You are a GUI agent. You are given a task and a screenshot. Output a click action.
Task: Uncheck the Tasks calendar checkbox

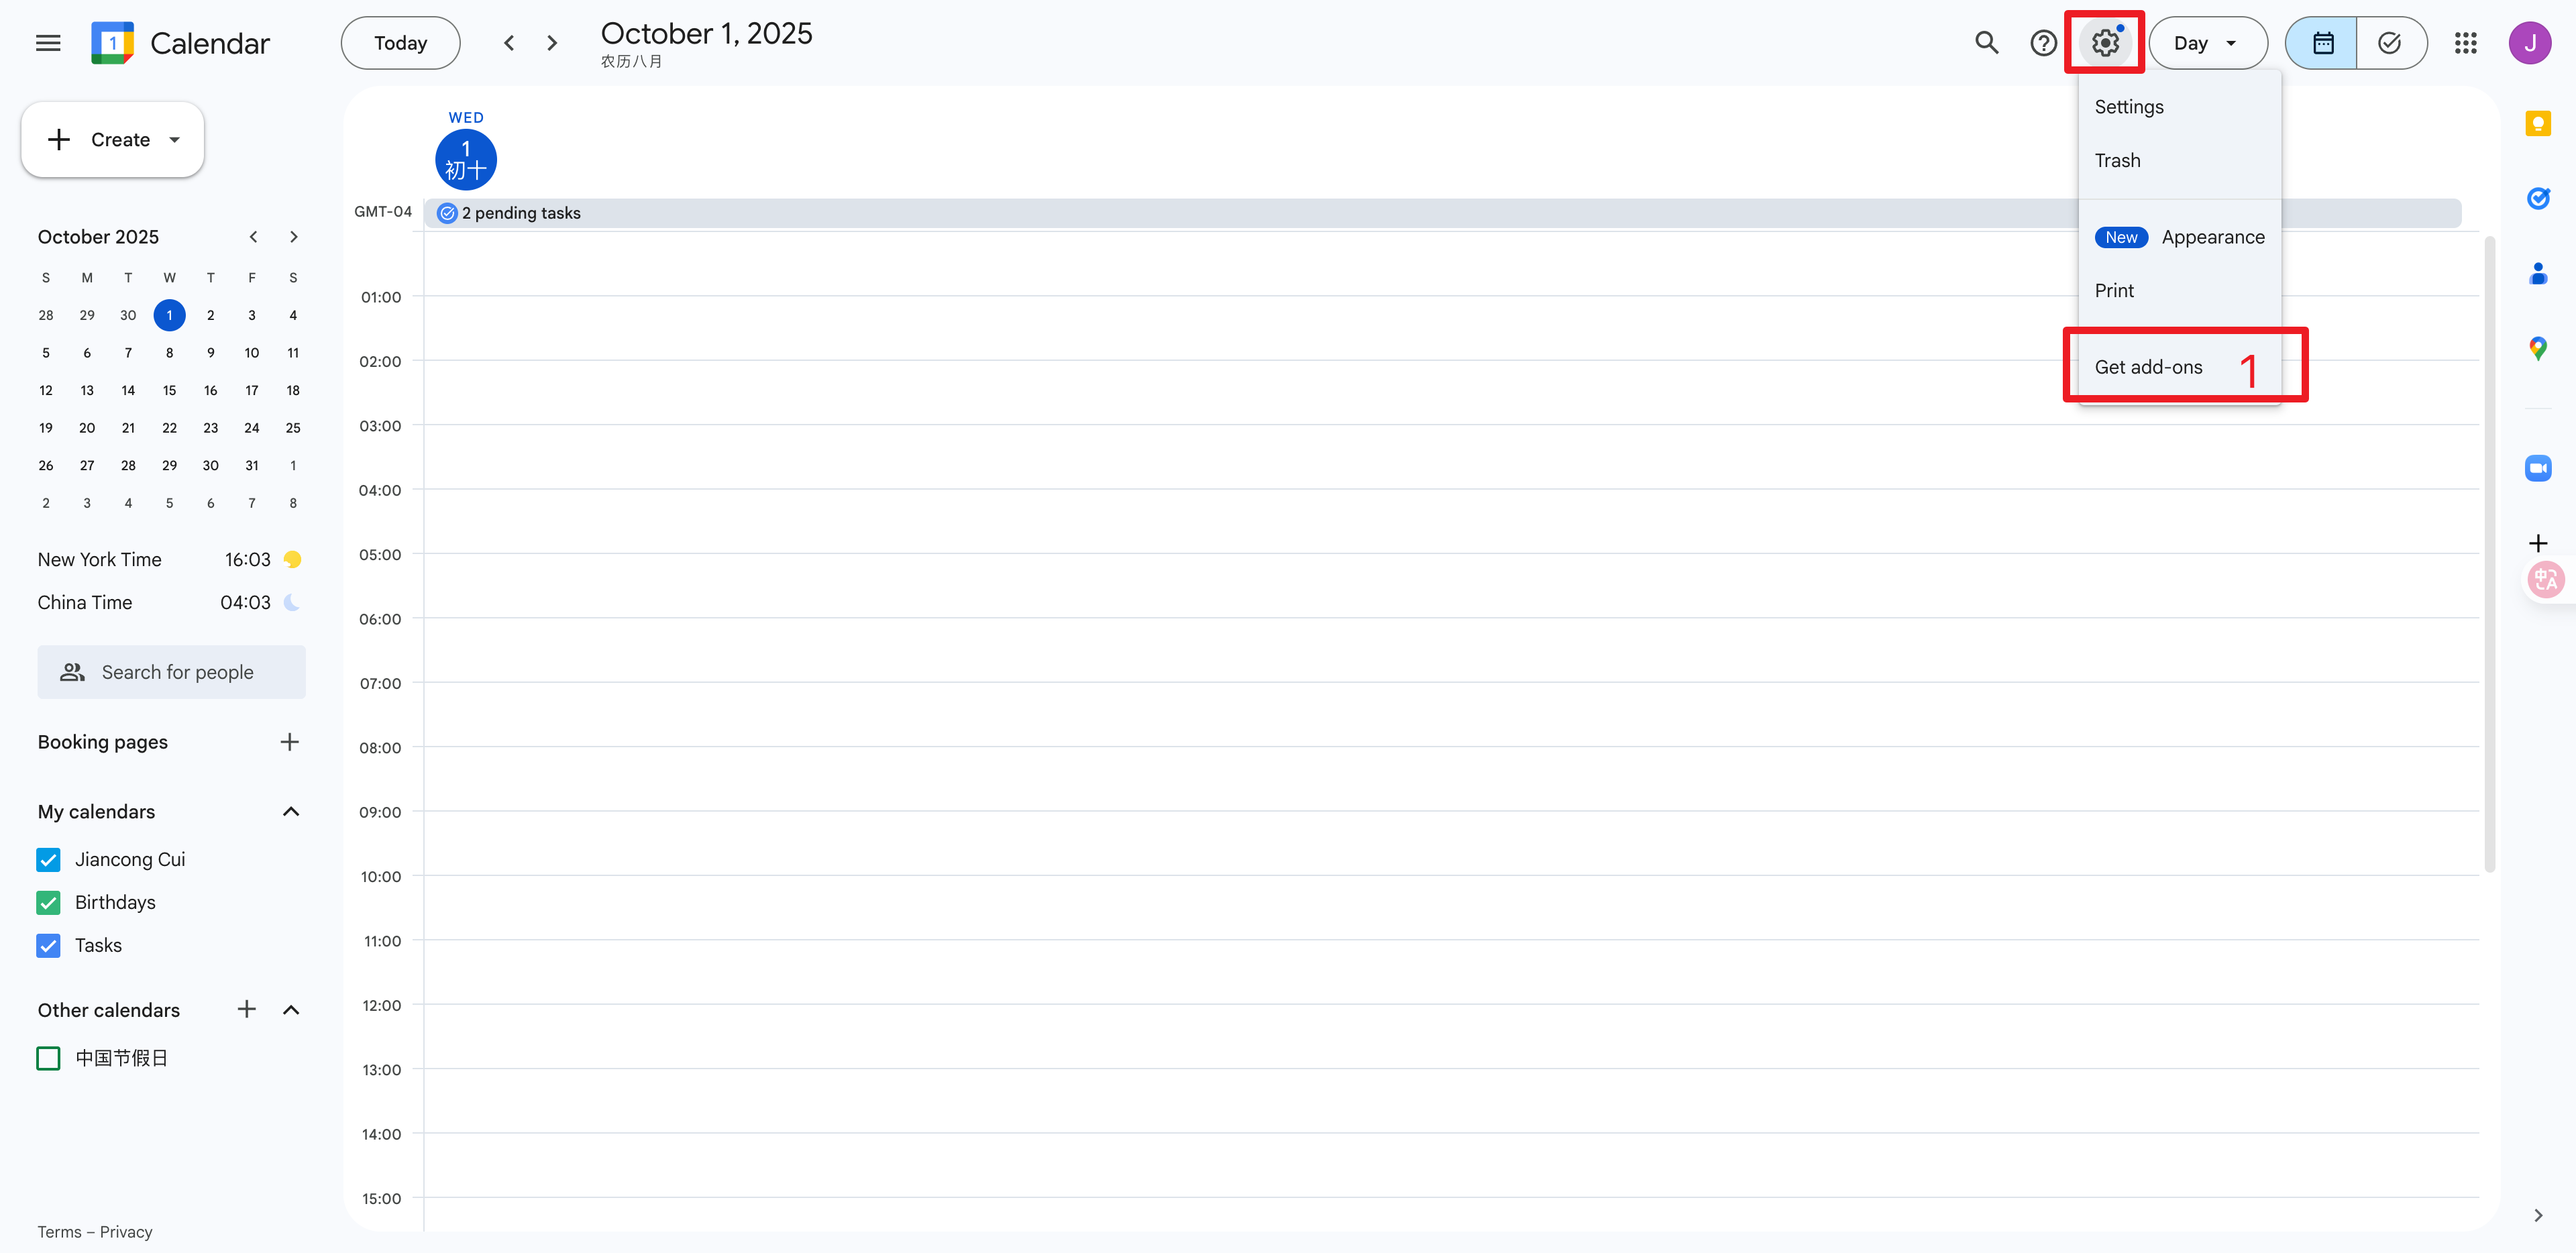48,945
